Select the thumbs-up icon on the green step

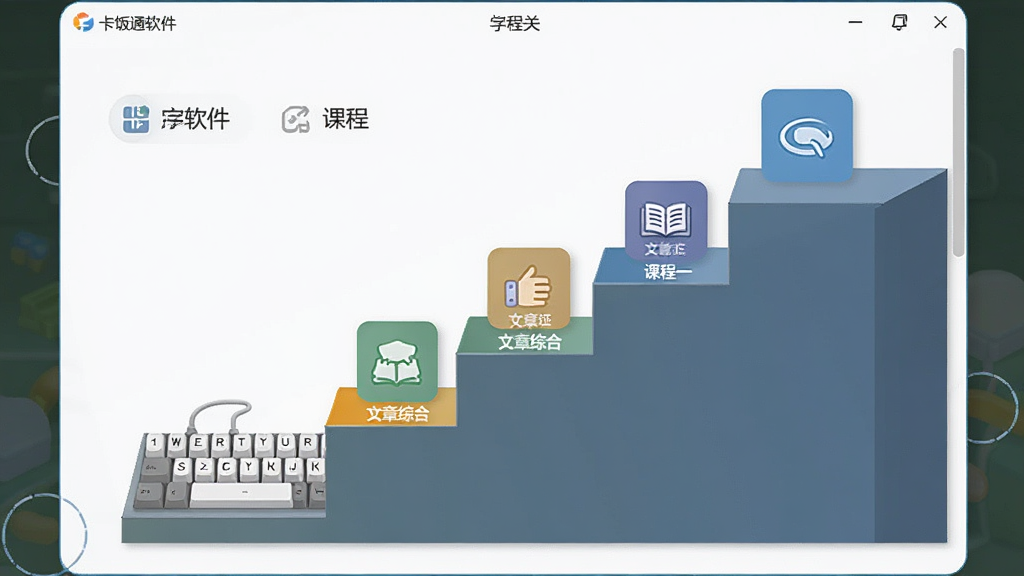[x=528, y=289]
